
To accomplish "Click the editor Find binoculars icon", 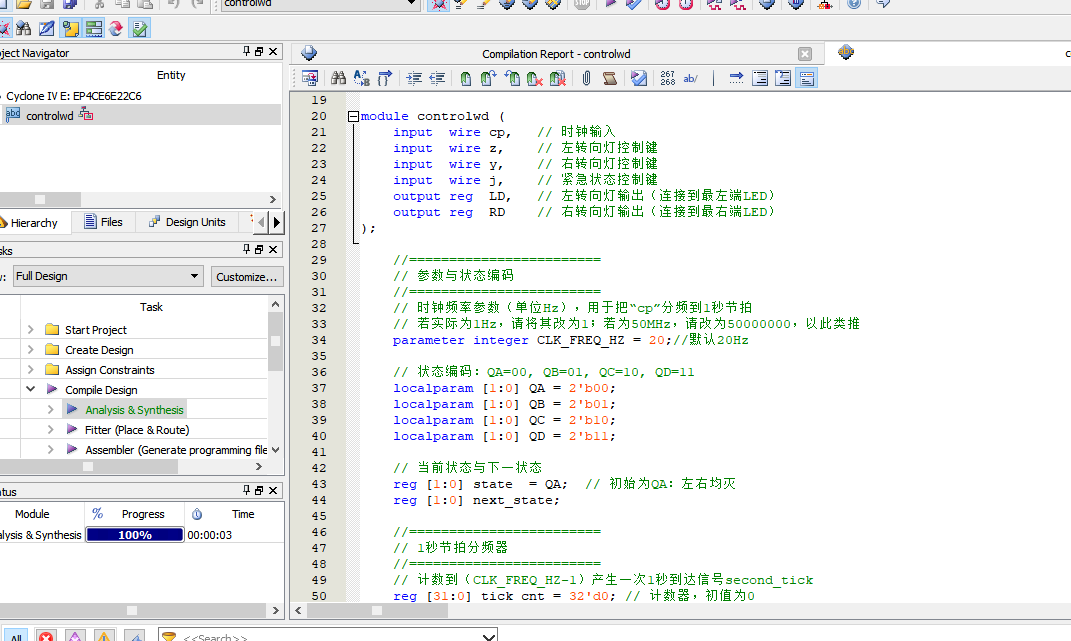I will click(x=338, y=78).
